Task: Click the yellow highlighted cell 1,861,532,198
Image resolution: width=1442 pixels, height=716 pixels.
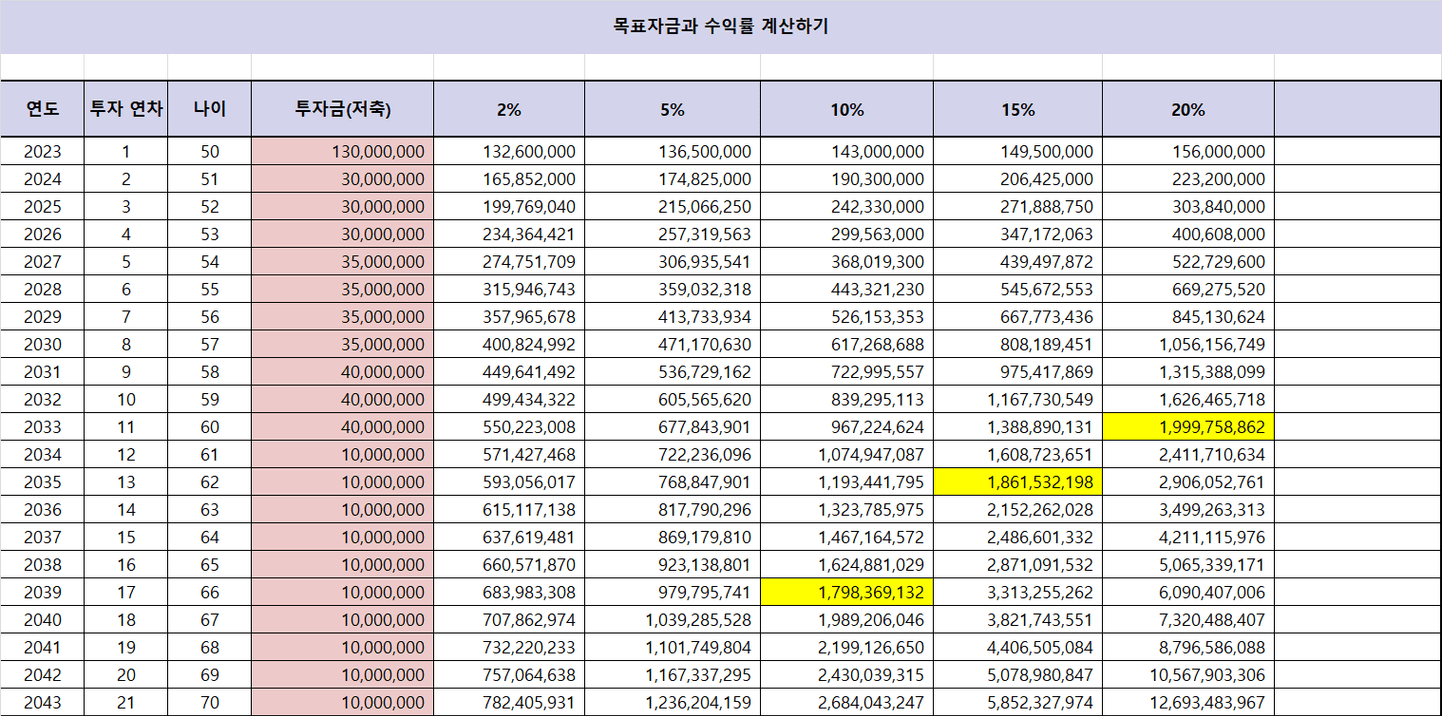Action: click(x=1017, y=482)
